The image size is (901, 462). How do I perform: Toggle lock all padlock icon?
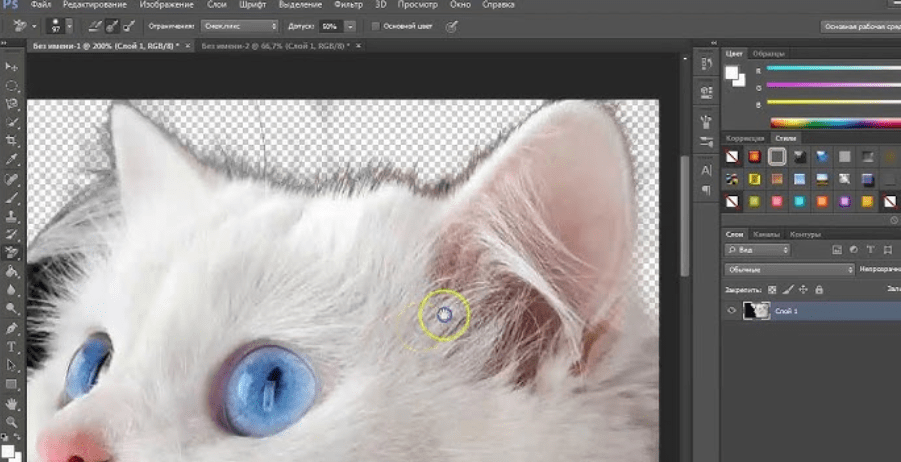pyautogui.click(x=819, y=290)
